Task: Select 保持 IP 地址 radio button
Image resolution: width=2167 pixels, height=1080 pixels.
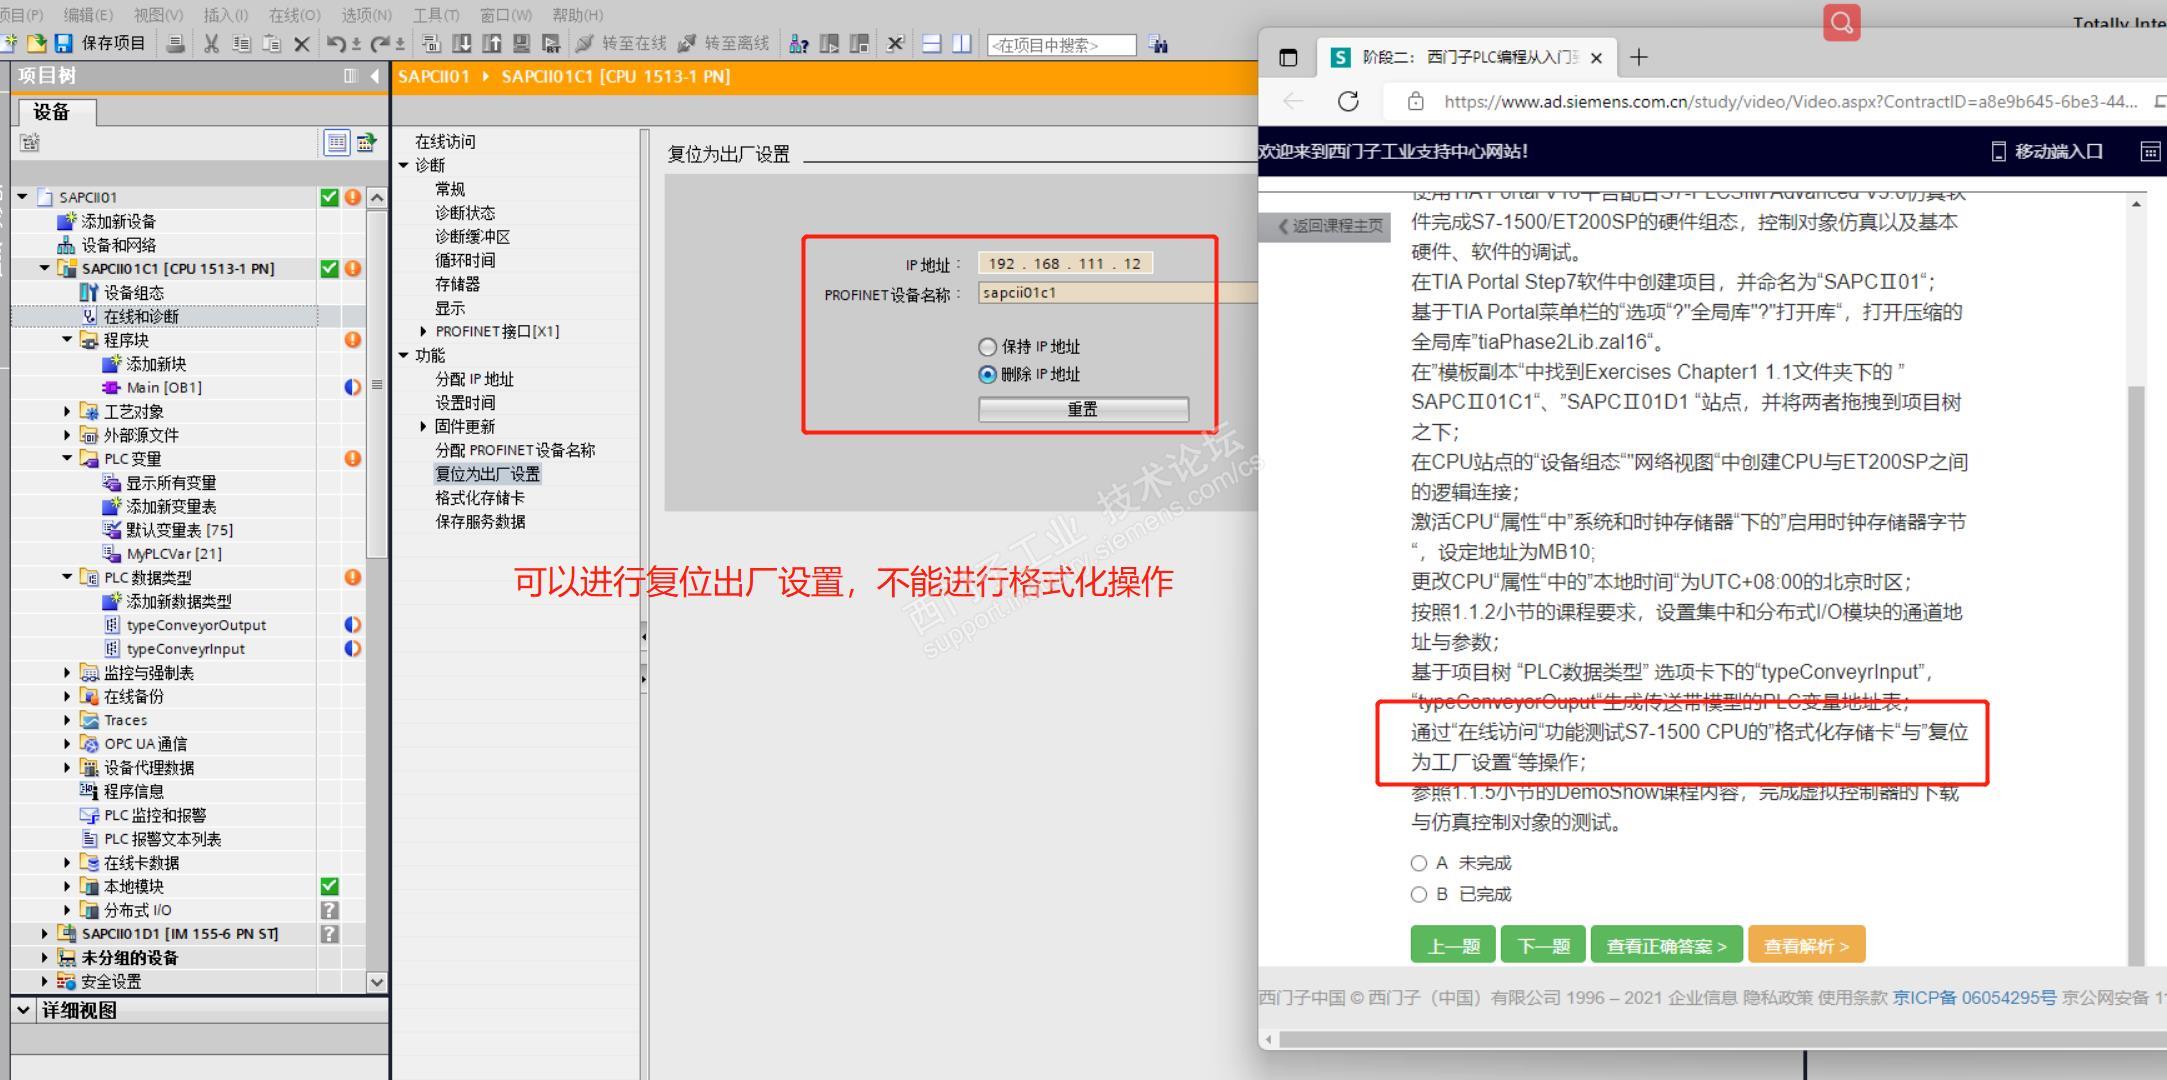Action: pyautogui.click(x=987, y=347)
